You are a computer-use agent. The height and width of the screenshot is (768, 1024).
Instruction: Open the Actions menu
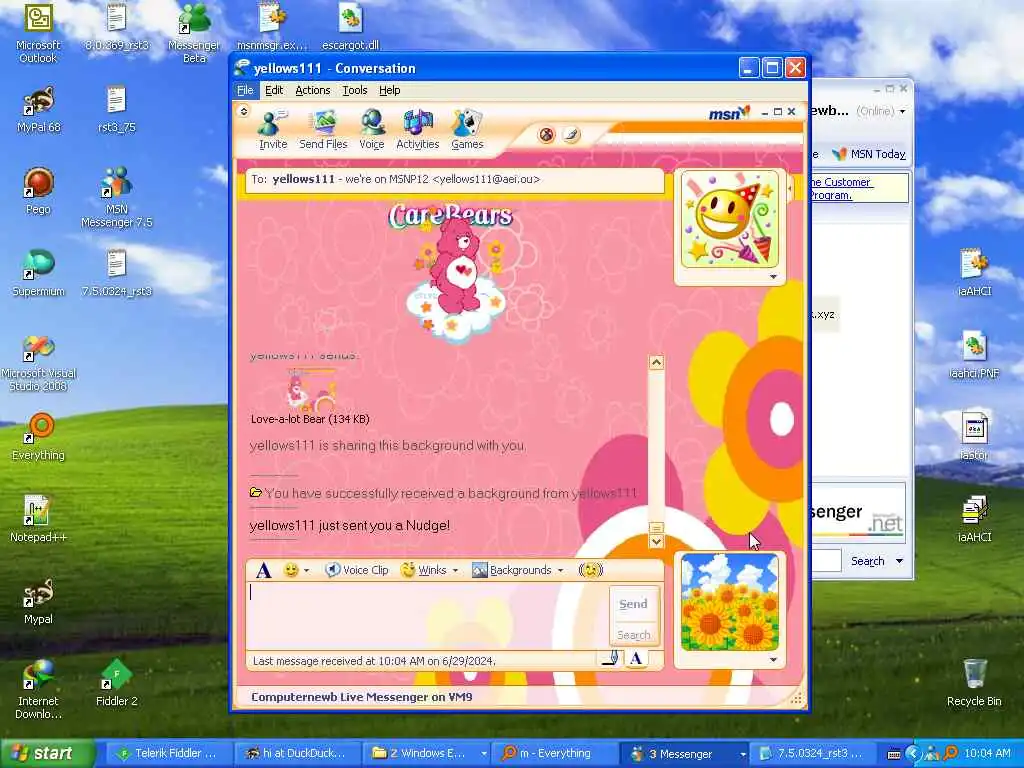(312, 90)
